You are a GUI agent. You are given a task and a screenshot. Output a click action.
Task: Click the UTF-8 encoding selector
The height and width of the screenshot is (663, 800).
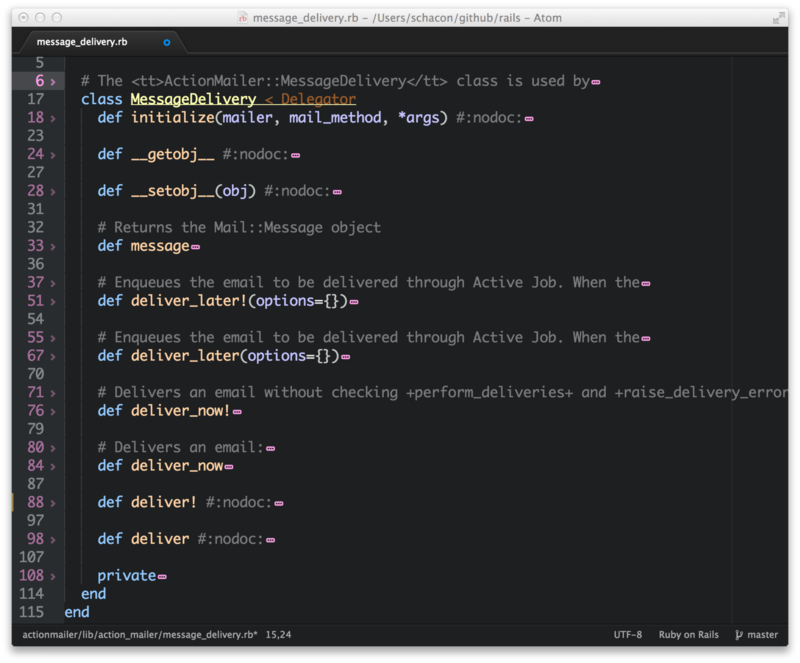click(627, 635)
